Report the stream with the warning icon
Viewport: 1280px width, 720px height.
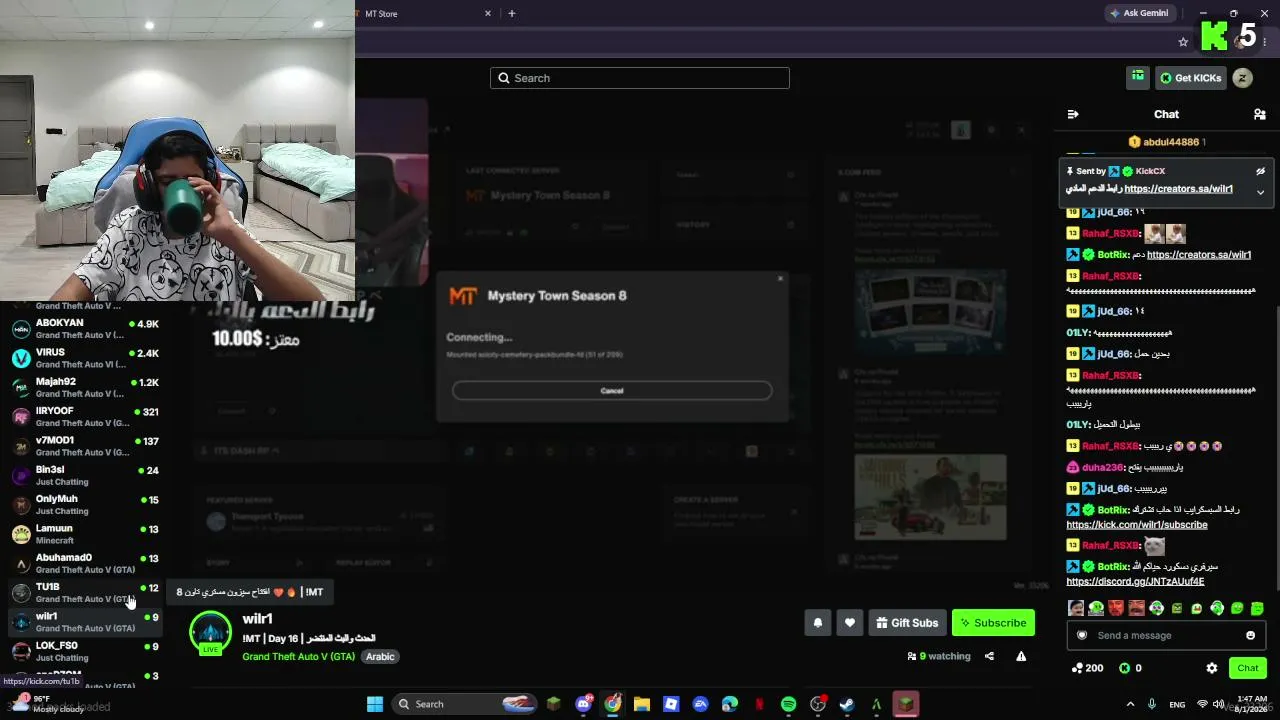point(1021,656)
